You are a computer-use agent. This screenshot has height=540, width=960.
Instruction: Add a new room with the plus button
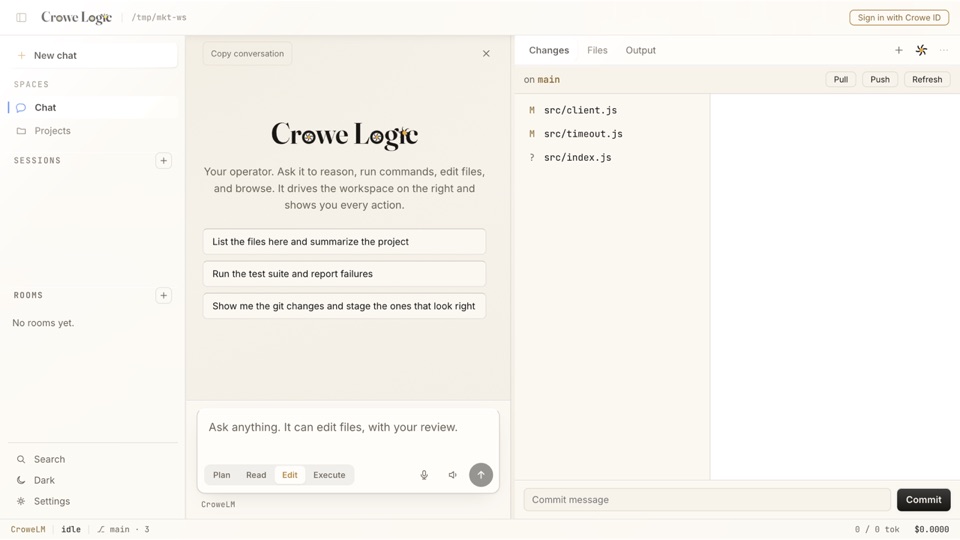pos(163,295)
